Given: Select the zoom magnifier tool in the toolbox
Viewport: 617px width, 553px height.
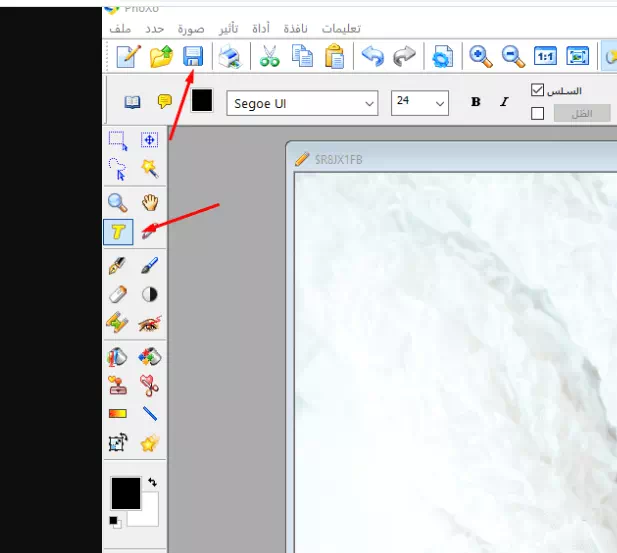Looking at the screenshot, I should coord(118,203).
